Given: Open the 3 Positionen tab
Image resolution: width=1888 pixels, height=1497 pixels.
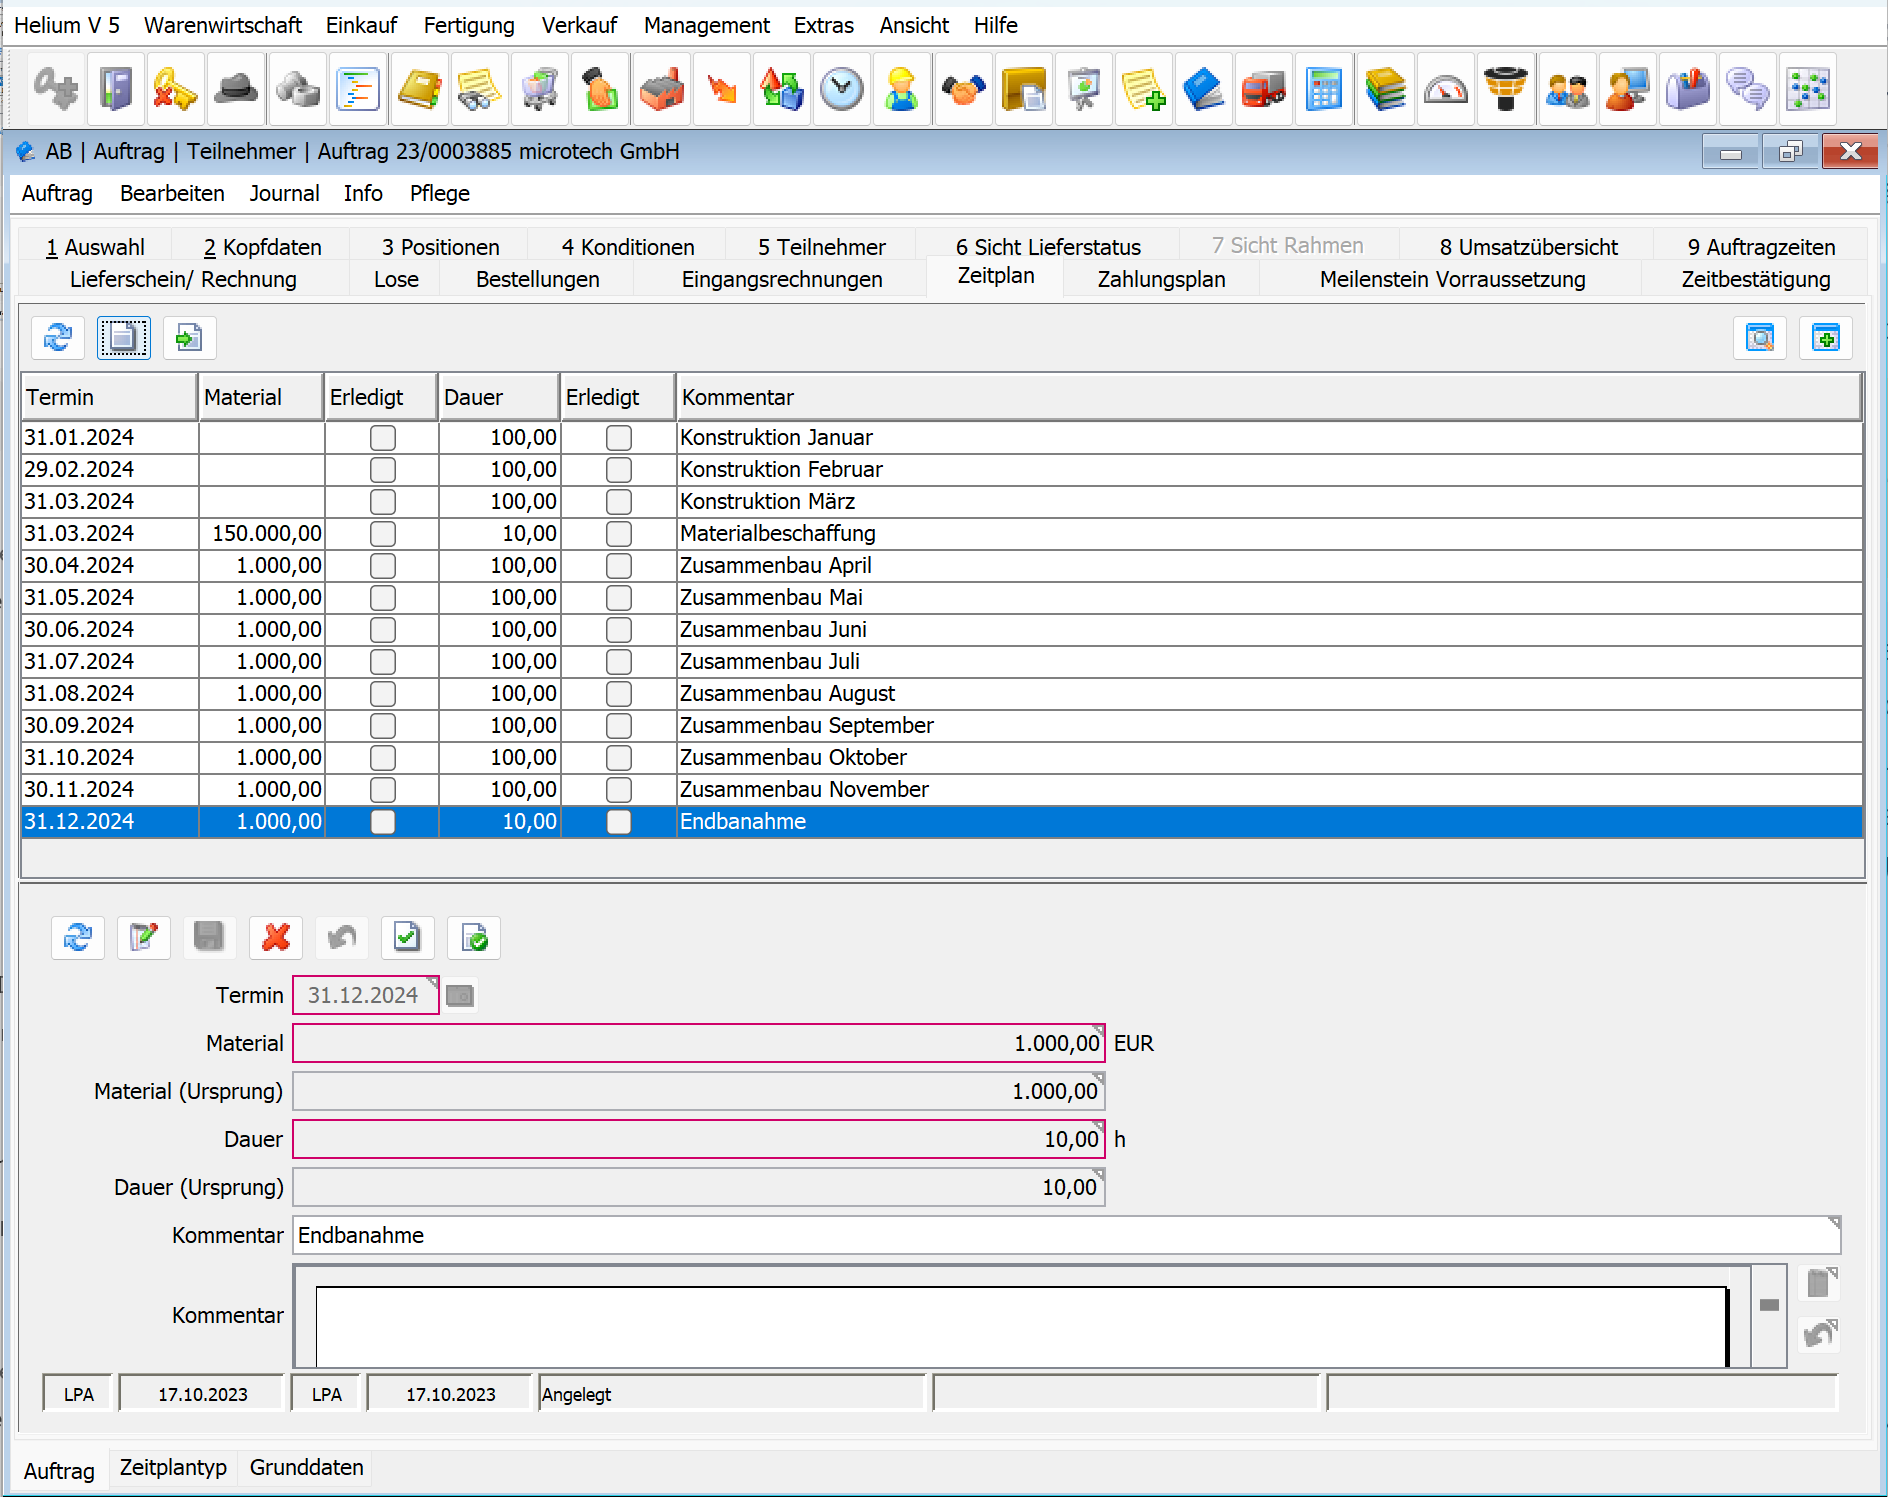Looking at the screenshot, I should pyautogui.click(x=440, y=247).
